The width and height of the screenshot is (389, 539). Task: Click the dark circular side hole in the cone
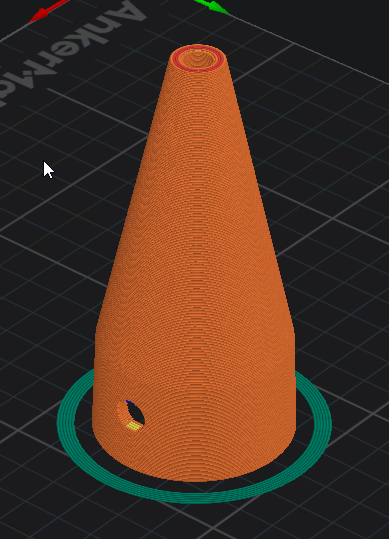(136, 413)
